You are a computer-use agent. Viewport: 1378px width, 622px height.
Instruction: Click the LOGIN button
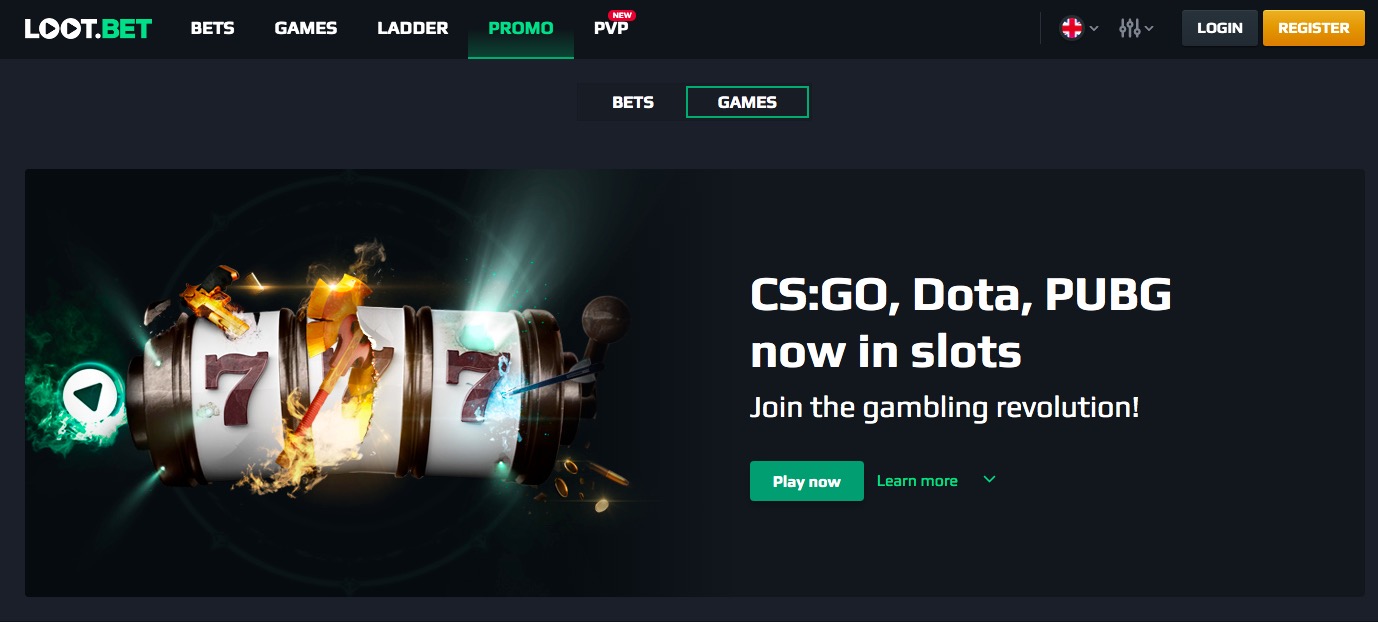pyautogui.click(x=1220, y=28)
